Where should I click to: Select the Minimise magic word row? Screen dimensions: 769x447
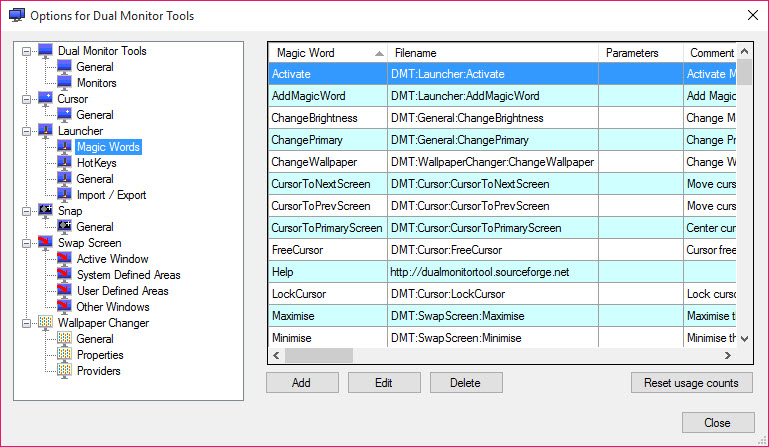point(502,338)
